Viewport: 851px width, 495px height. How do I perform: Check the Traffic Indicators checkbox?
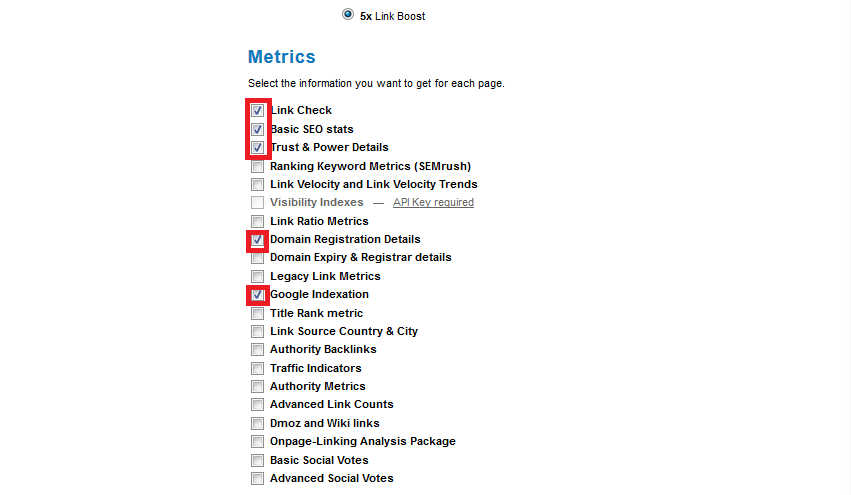[x=258, y=369]
